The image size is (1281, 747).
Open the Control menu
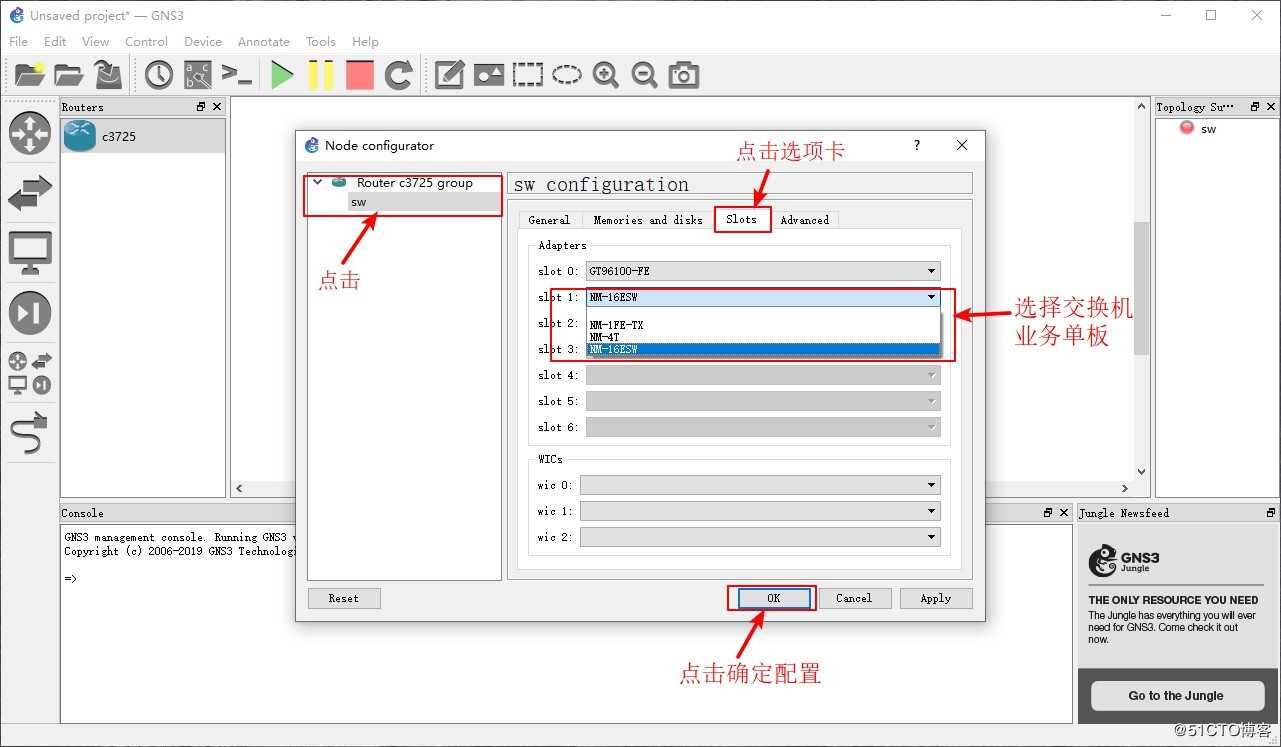tap(146, 41)
